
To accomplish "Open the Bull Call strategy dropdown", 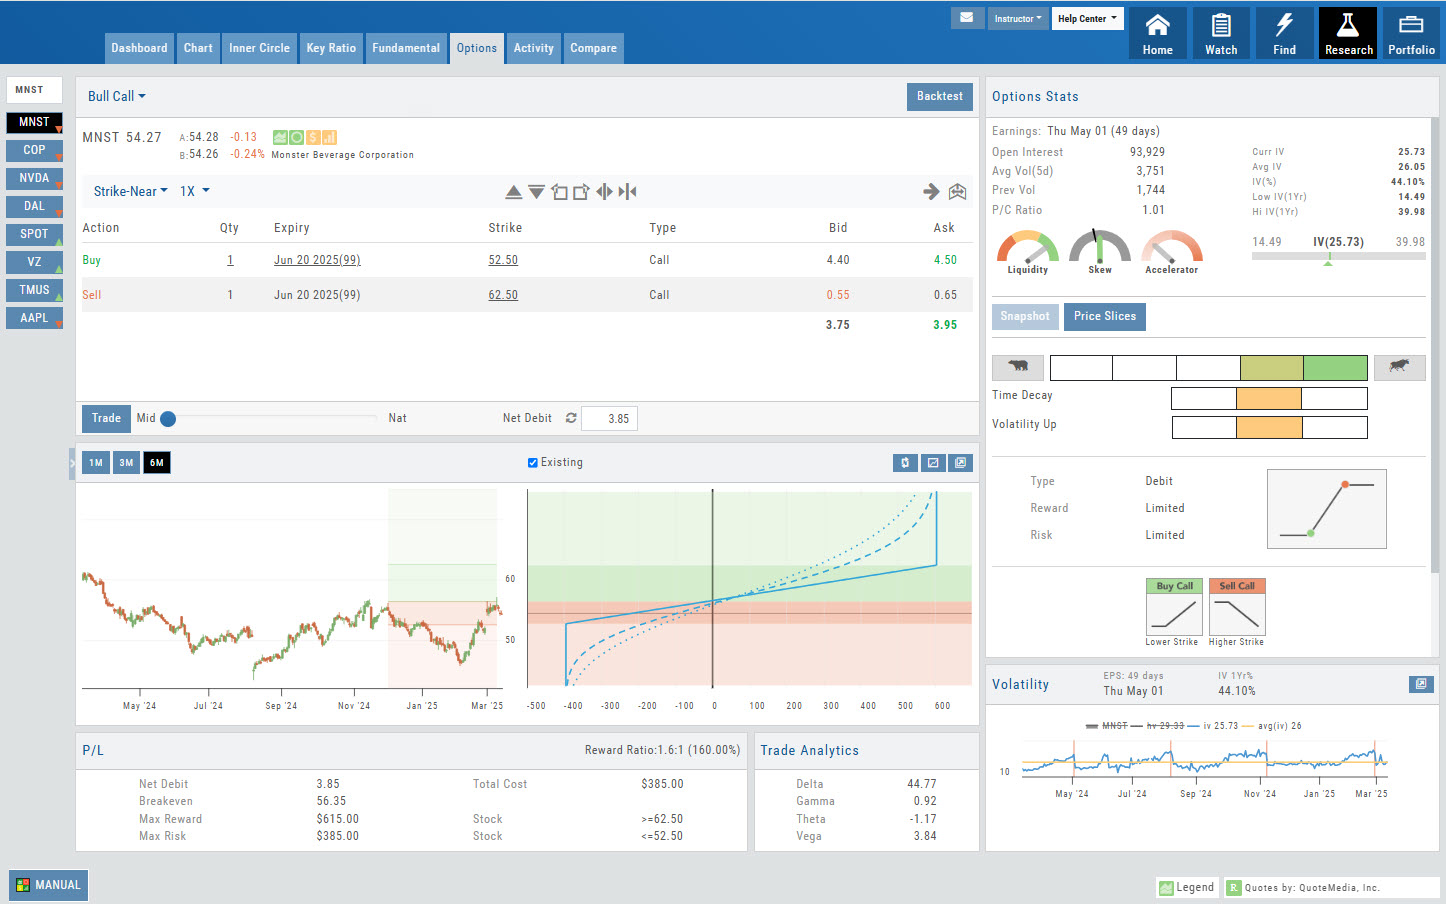I will [x=116, y=96].
